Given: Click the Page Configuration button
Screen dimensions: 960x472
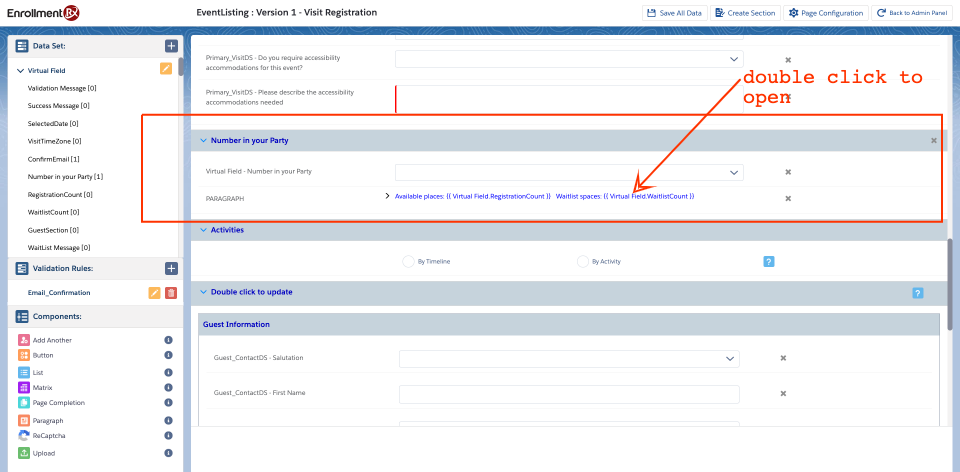Looking at the screenshot, I should [x=826, y=13].
